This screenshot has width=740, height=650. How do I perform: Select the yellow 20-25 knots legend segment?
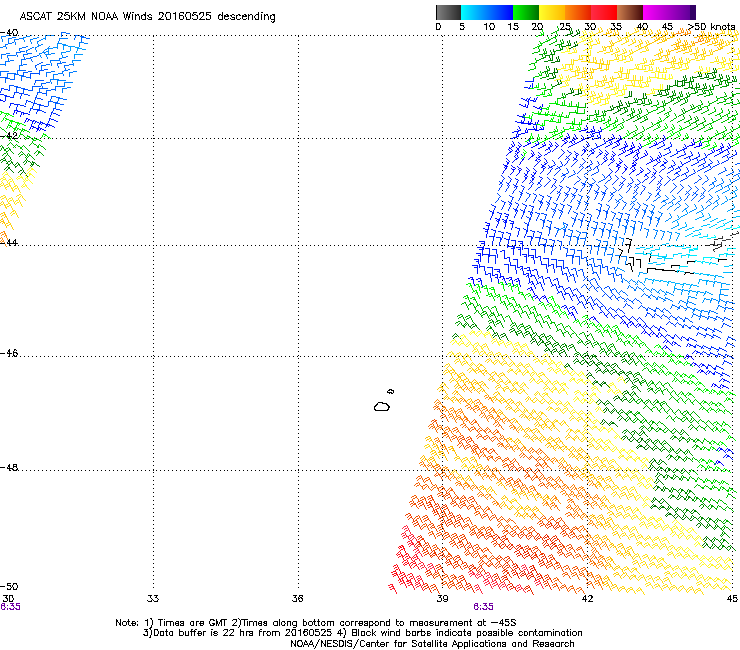pos(552,12)
